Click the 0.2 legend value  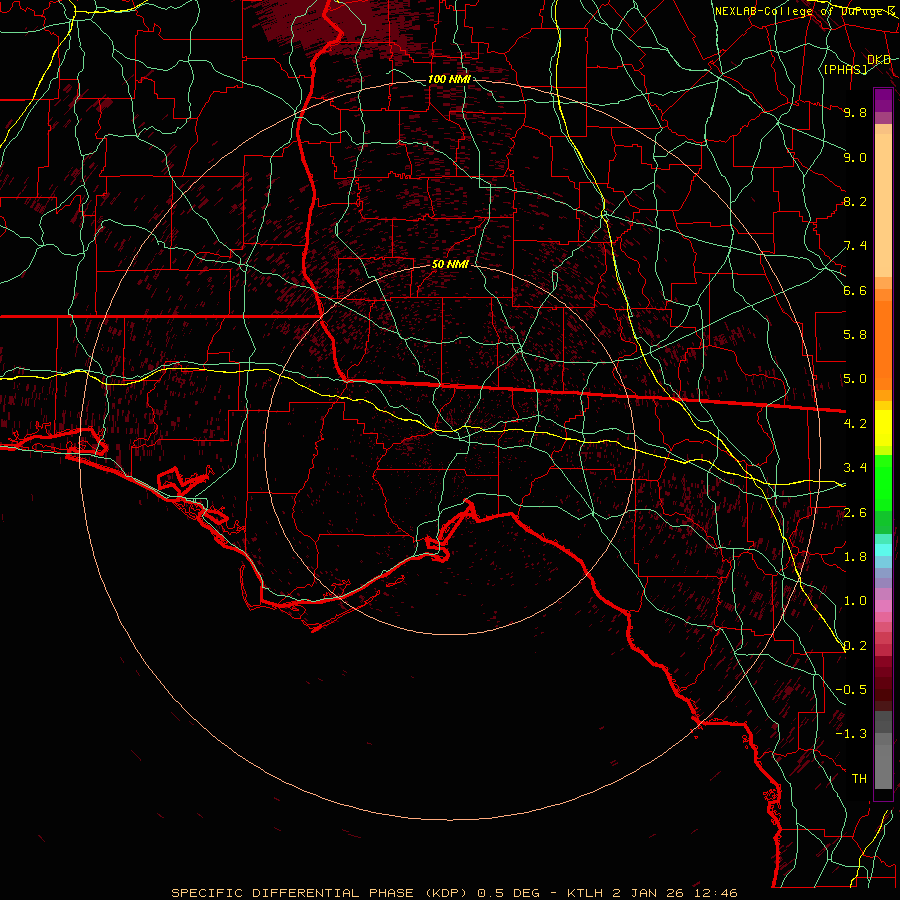point(855,646)
